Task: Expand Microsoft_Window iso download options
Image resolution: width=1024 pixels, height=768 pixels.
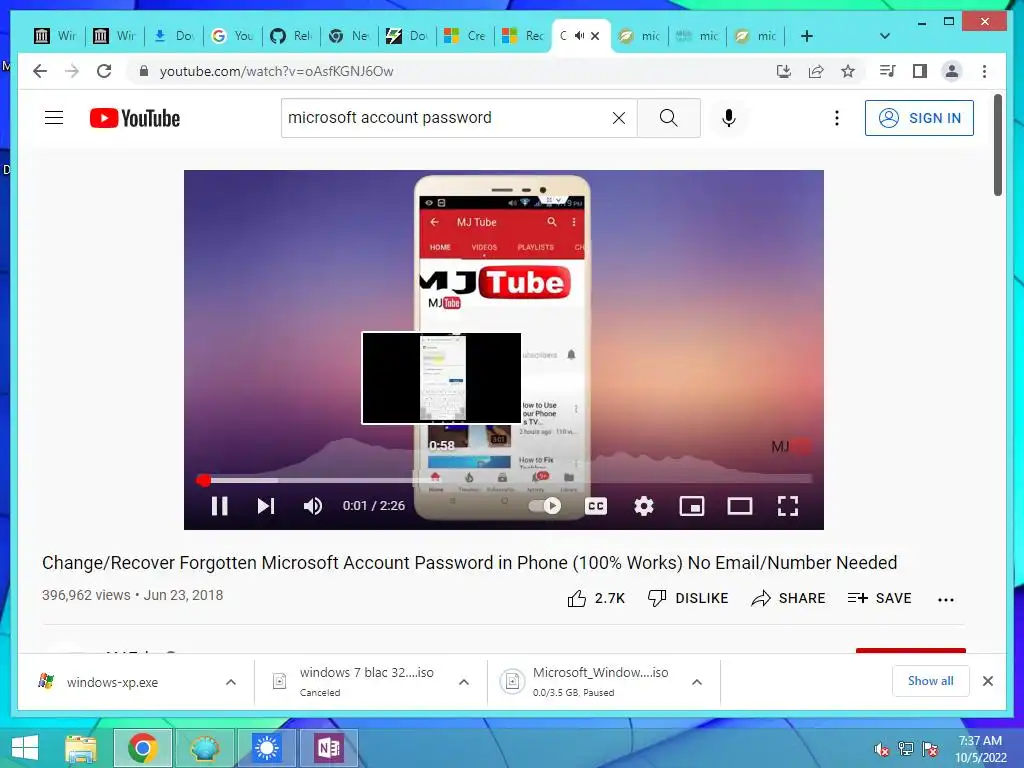Action: pos(697,682)
